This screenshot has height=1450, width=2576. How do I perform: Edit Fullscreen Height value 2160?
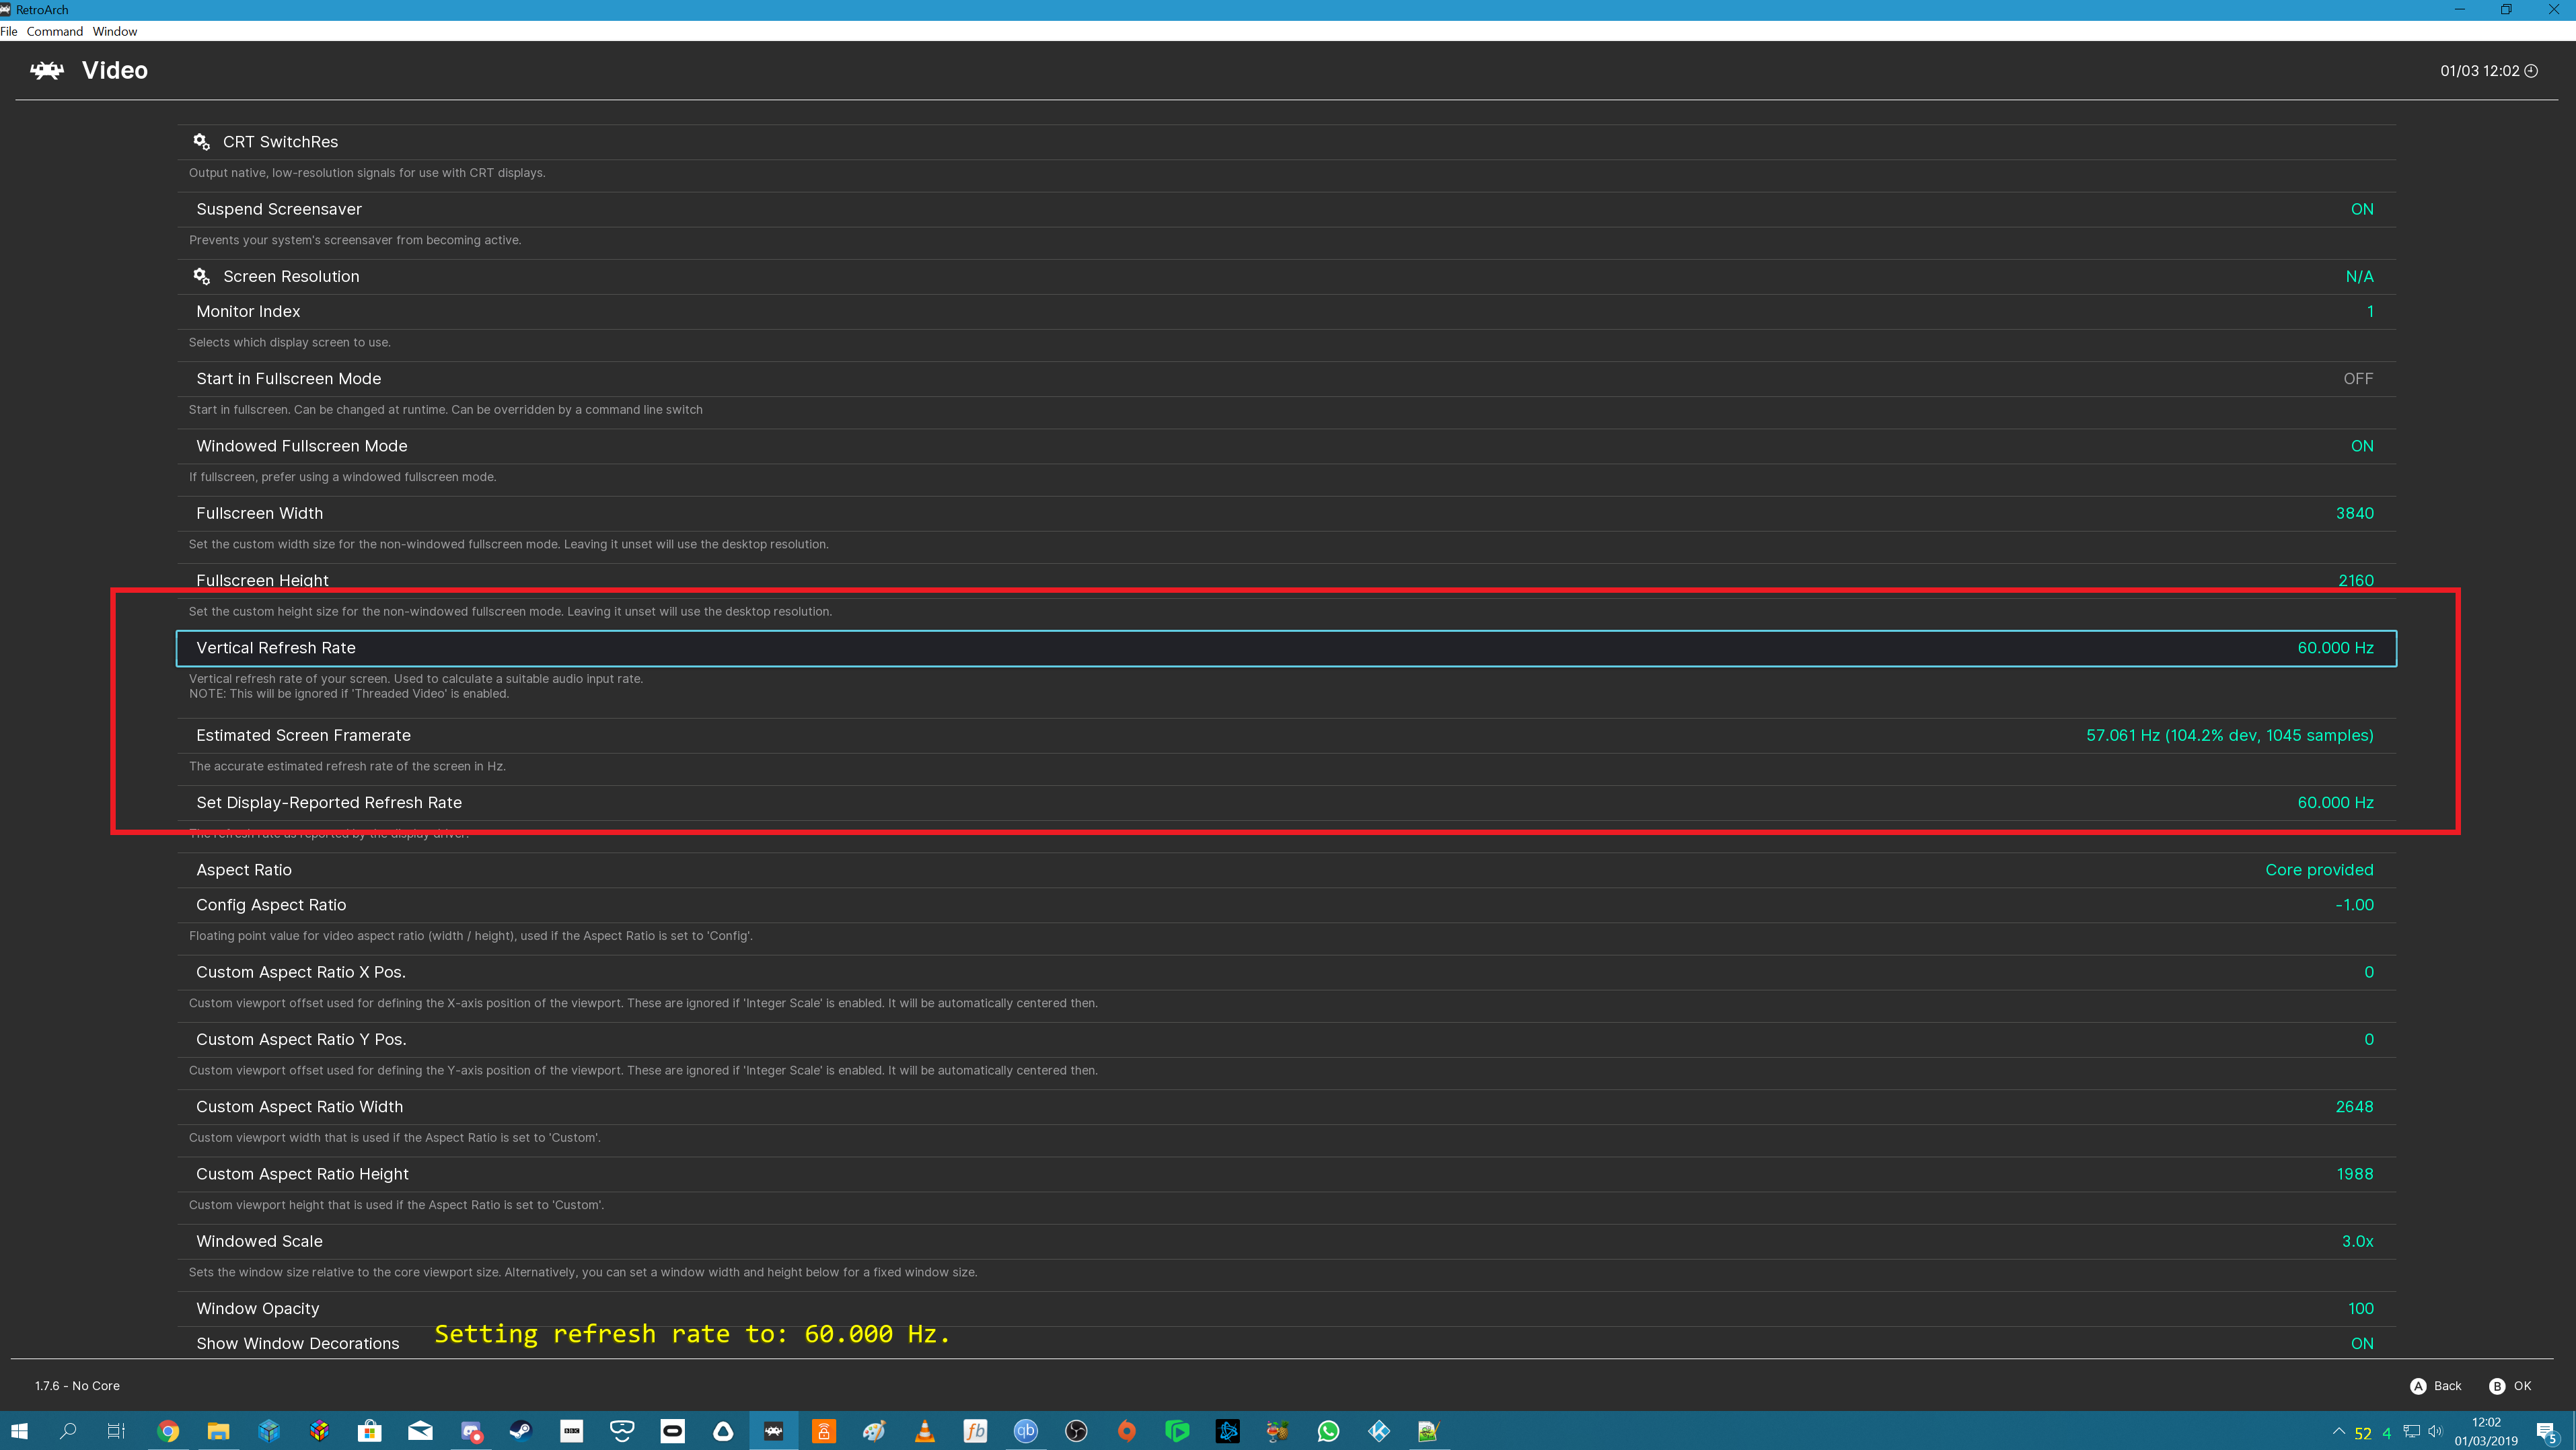[2355, 580]
